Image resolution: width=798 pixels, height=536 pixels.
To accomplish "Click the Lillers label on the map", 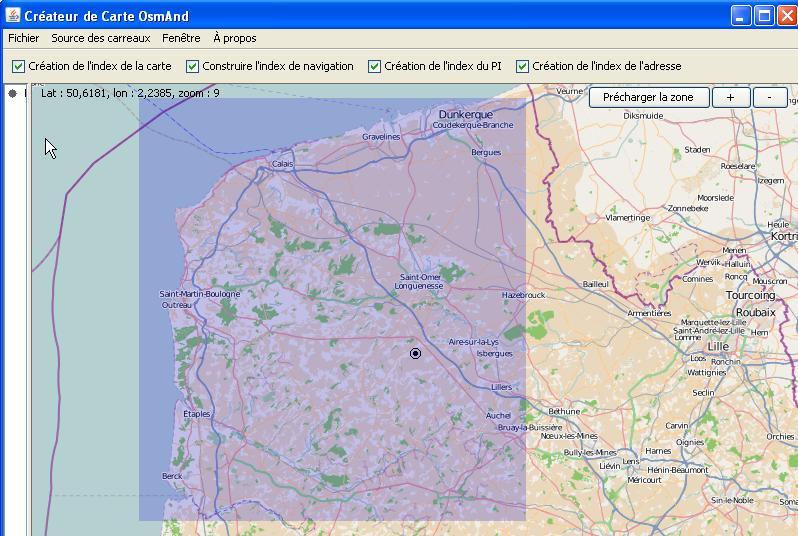I will tap(501, 387).
